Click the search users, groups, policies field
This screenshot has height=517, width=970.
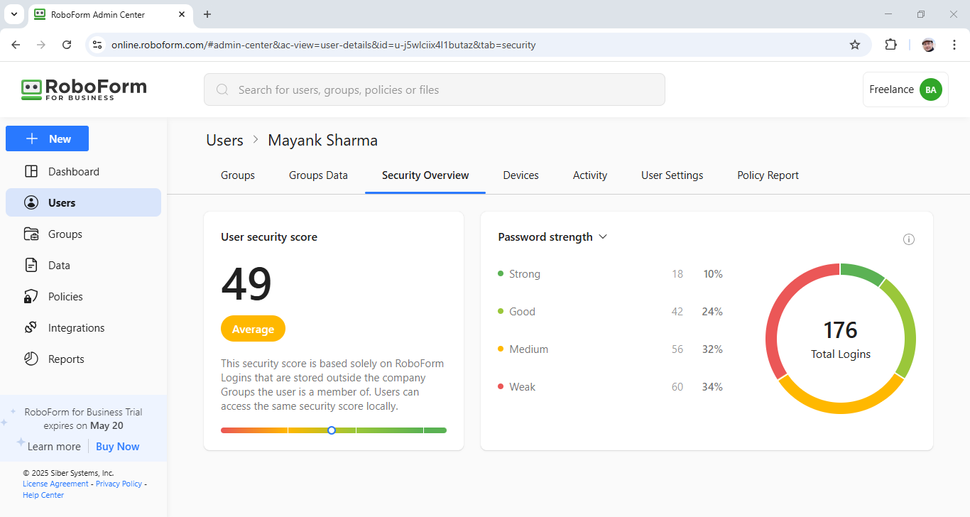[435, 90]
